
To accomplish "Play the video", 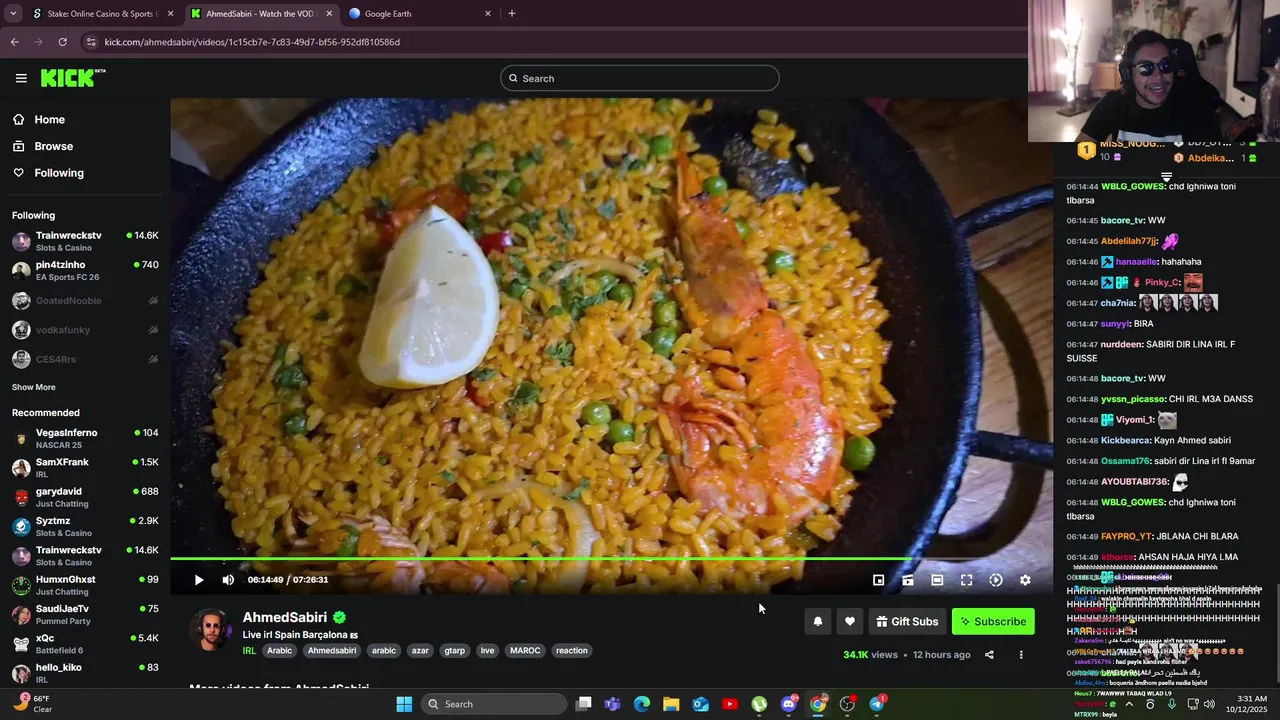I will click(x=199, y=580).
